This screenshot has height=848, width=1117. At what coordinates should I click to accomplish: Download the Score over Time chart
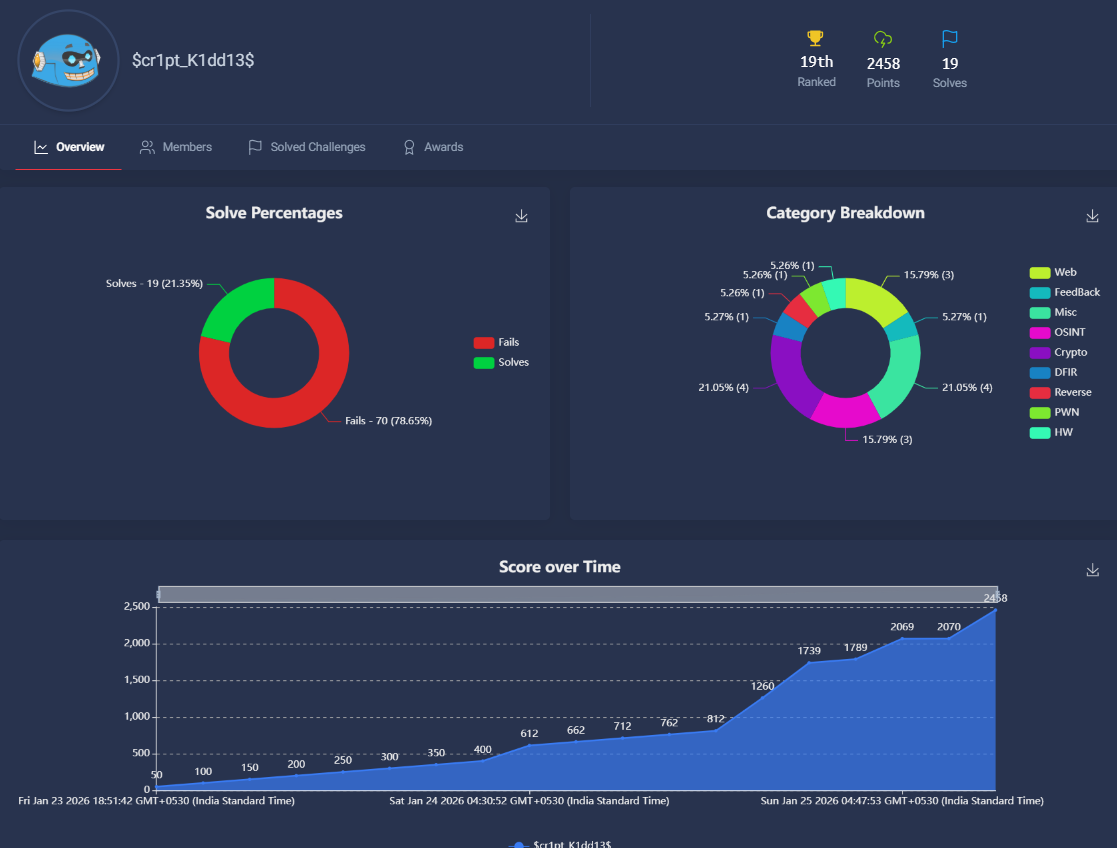(1092, 570)
